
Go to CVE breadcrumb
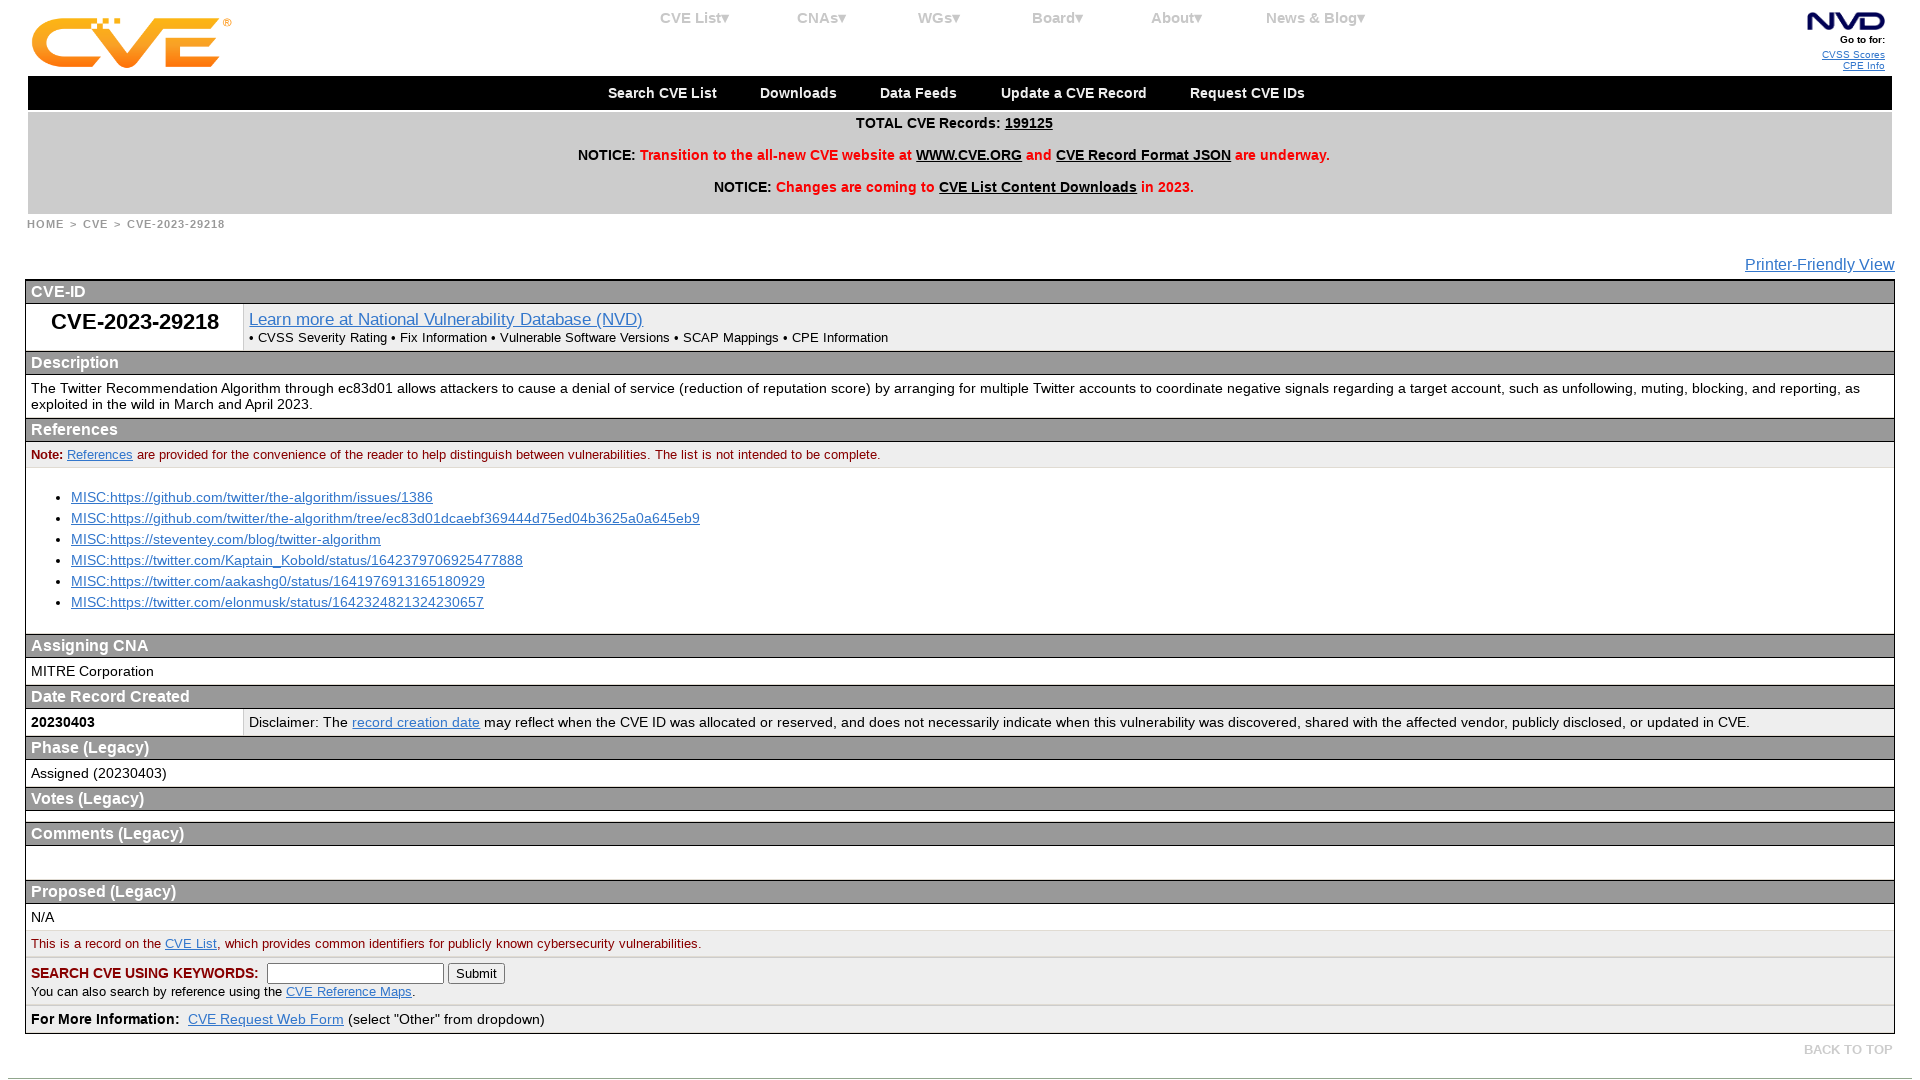[x=95, y=224]
